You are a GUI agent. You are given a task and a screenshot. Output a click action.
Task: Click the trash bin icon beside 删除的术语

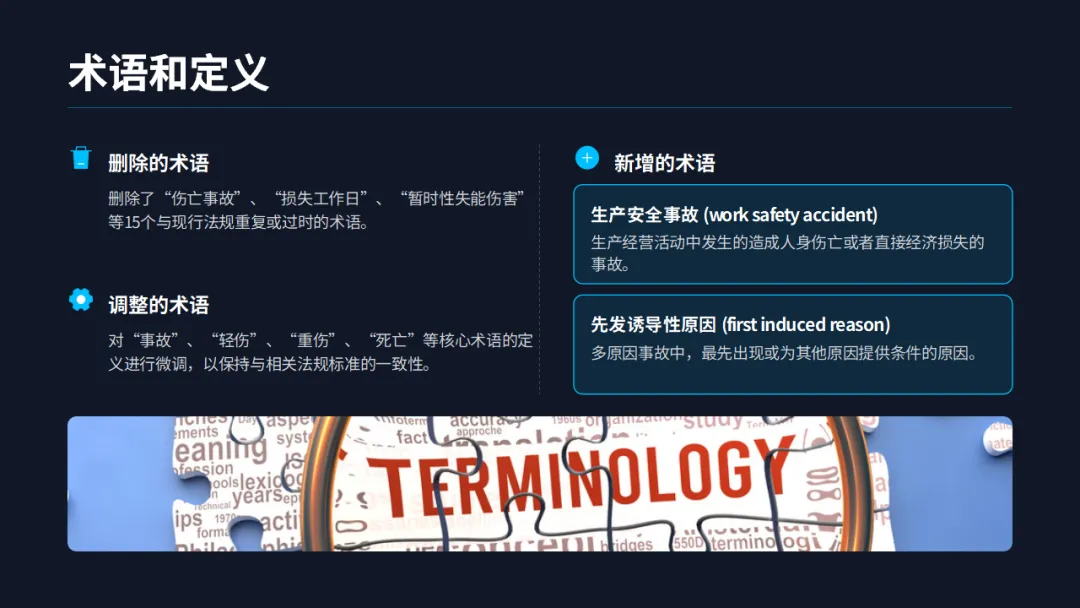click(81, 158)
